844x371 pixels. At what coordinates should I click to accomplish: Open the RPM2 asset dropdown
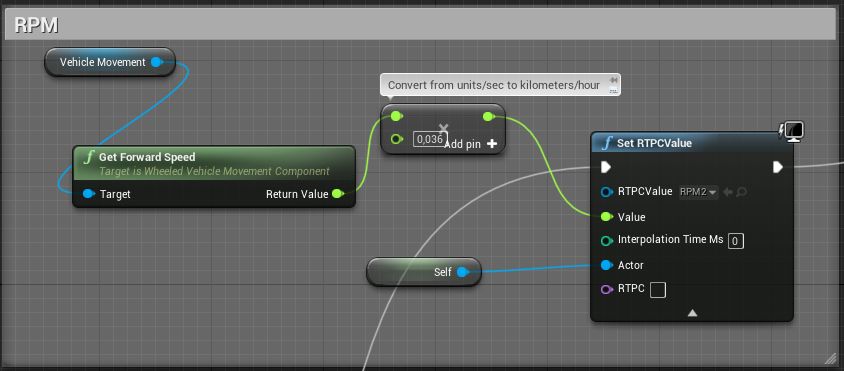tap(698, 192)
